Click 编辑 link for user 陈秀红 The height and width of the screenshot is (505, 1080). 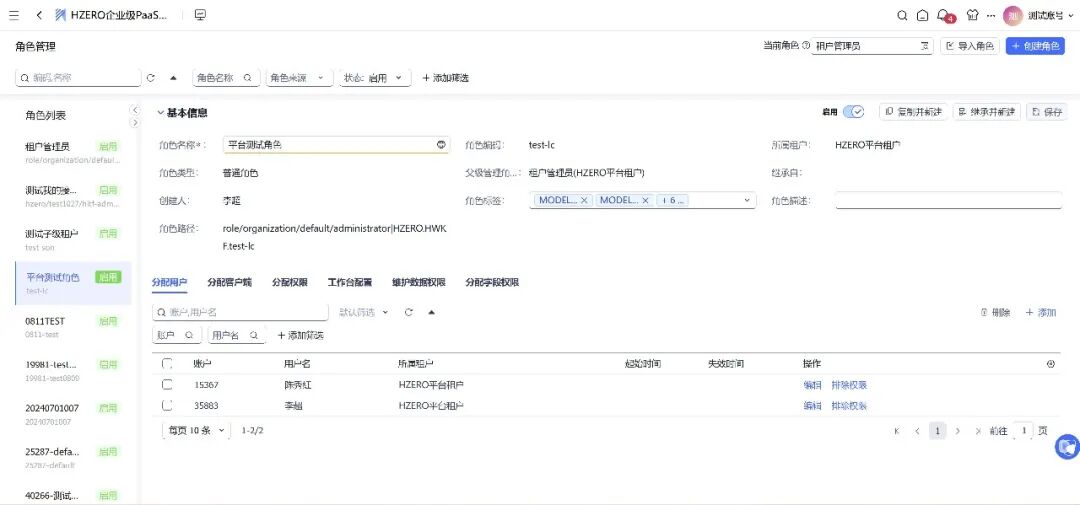pyautogui.click(x=812, y=385)
